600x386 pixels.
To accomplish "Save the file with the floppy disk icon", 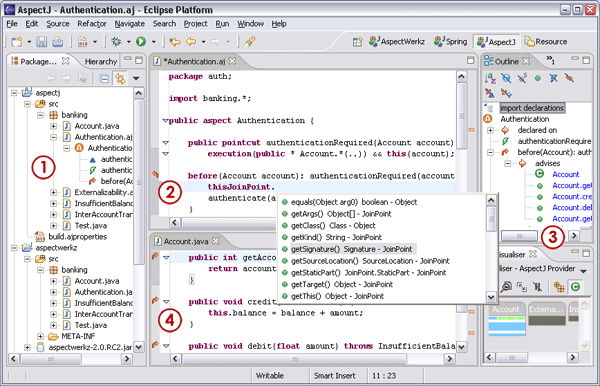I will 42,42.
